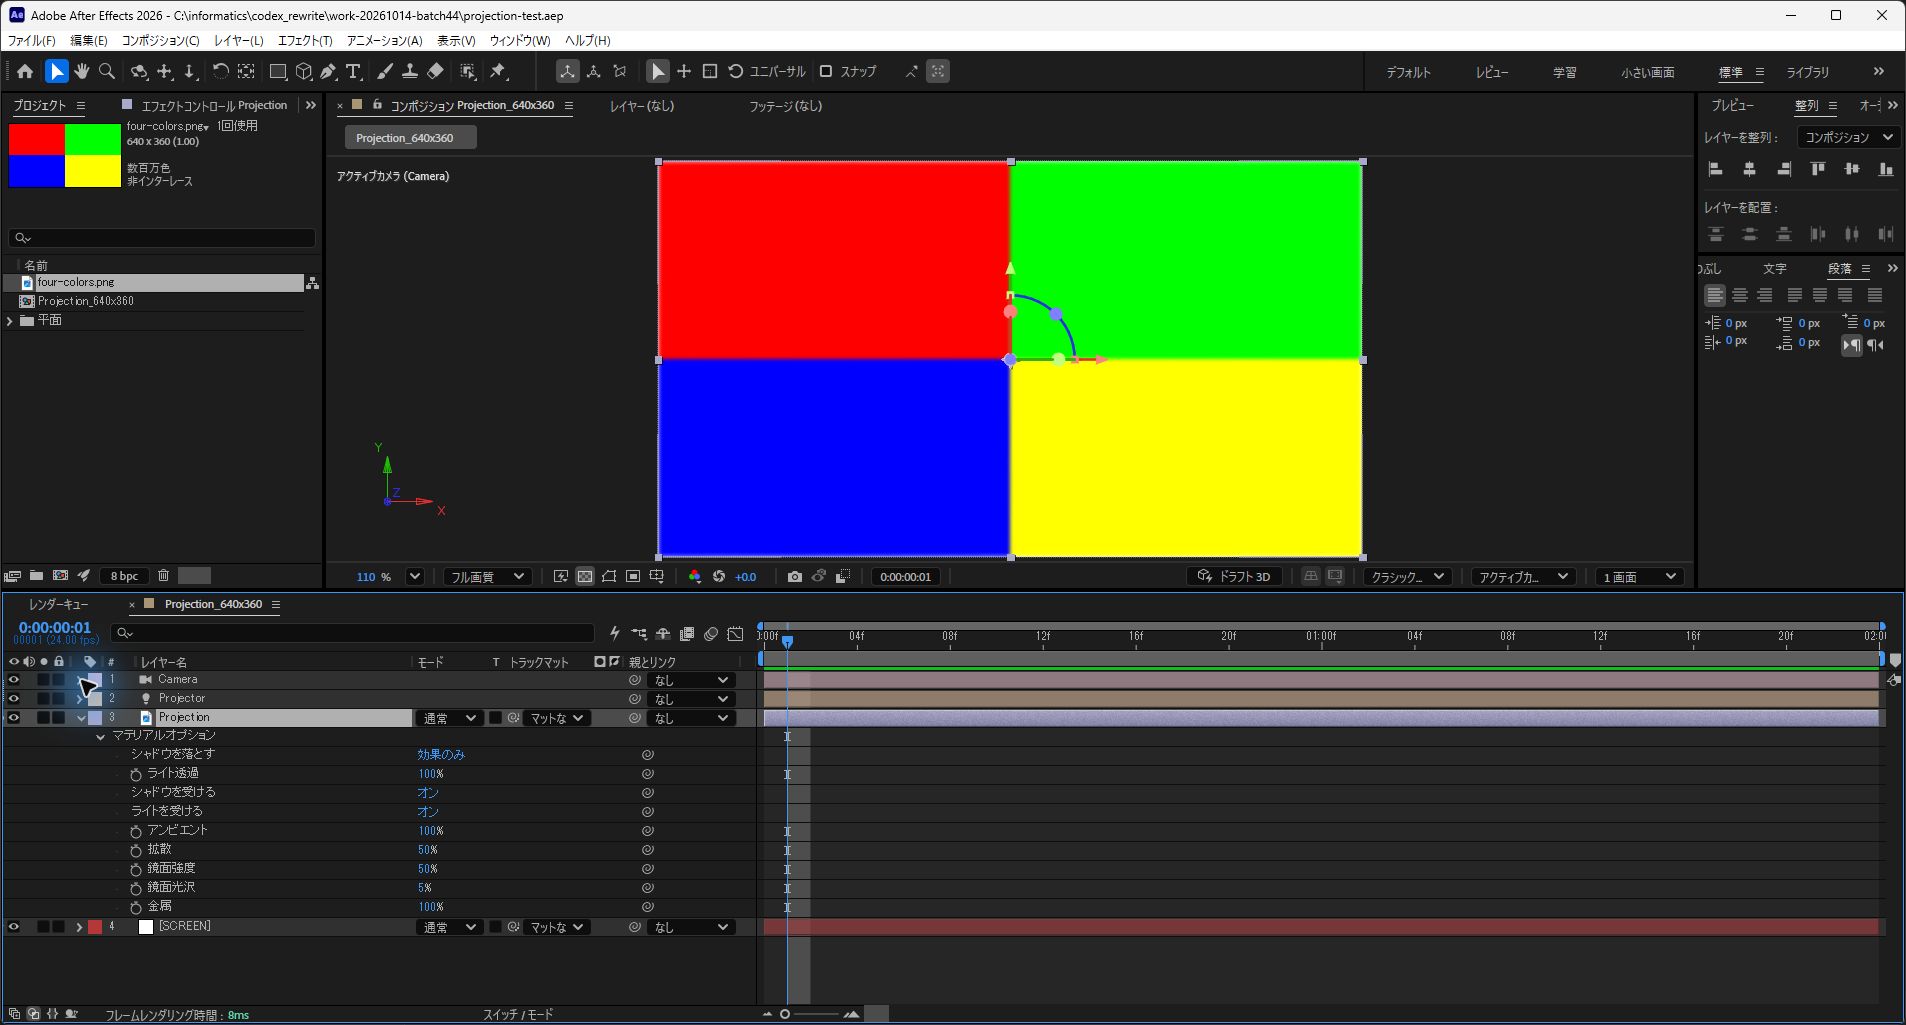
Task: Hide the Projector layer eye toggle
Action: pyautogui.click(x=14, y=699)
